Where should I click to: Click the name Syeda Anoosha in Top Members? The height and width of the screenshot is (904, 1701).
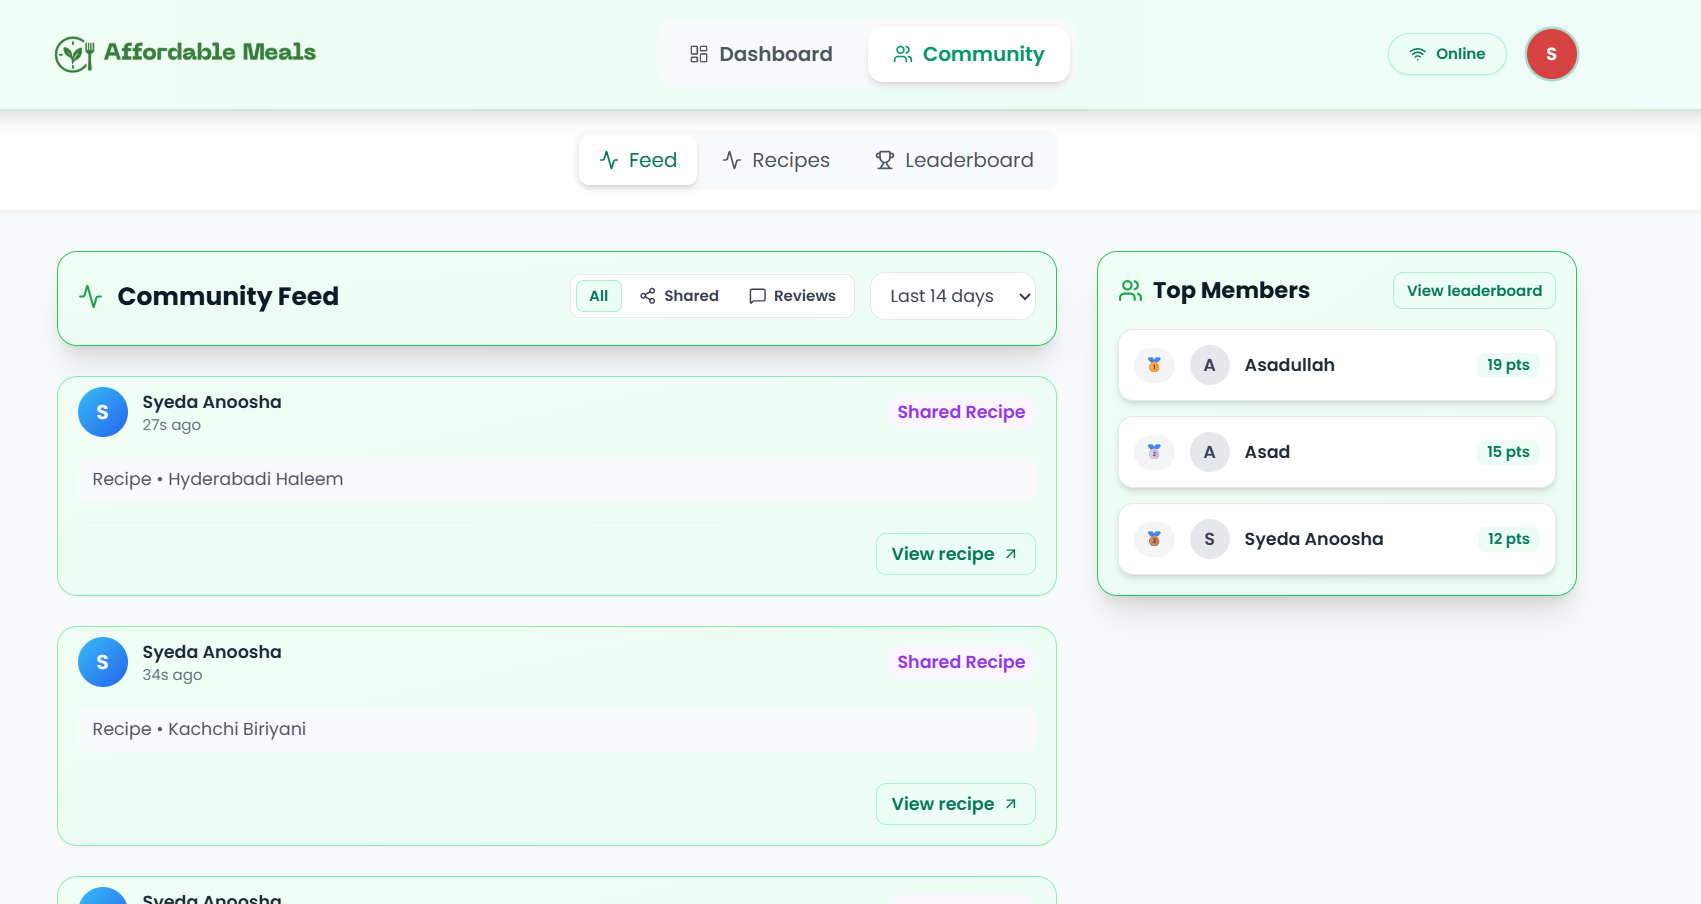coord(1314,539)
